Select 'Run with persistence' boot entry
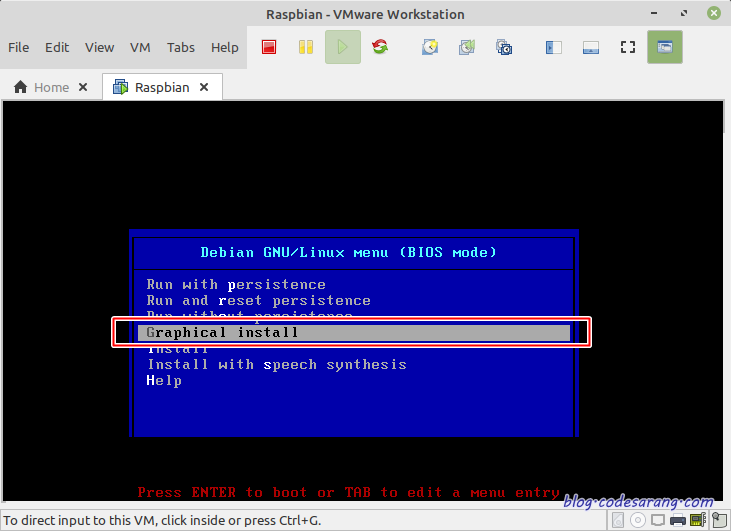731x531 pixels. [x=236, y=284]
